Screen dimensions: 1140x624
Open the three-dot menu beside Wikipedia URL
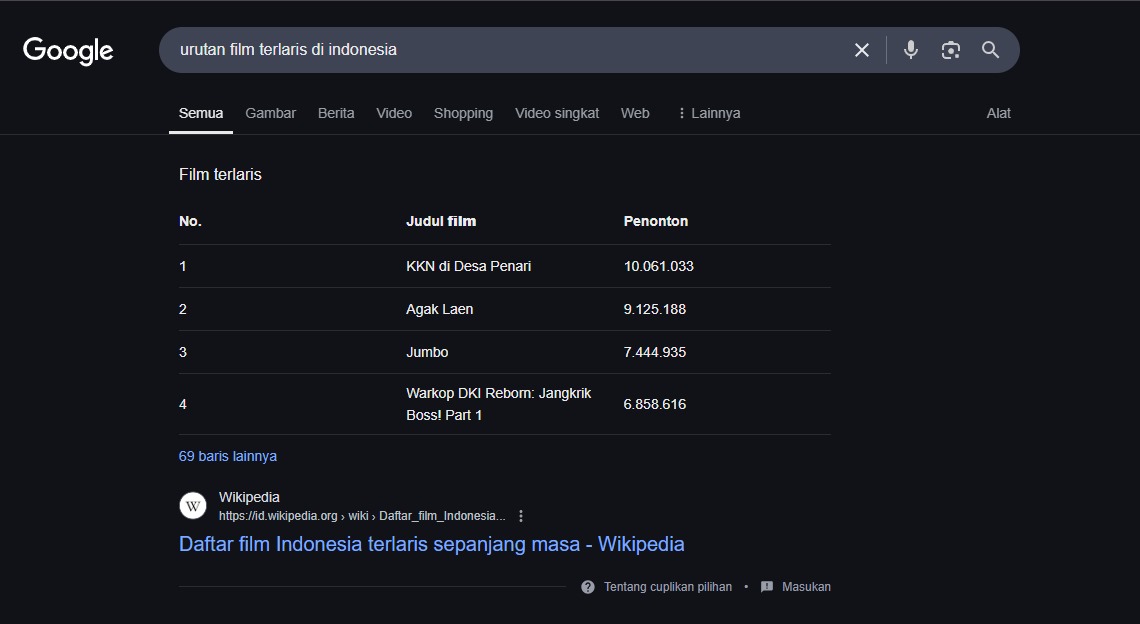click(x=521, y=516)
